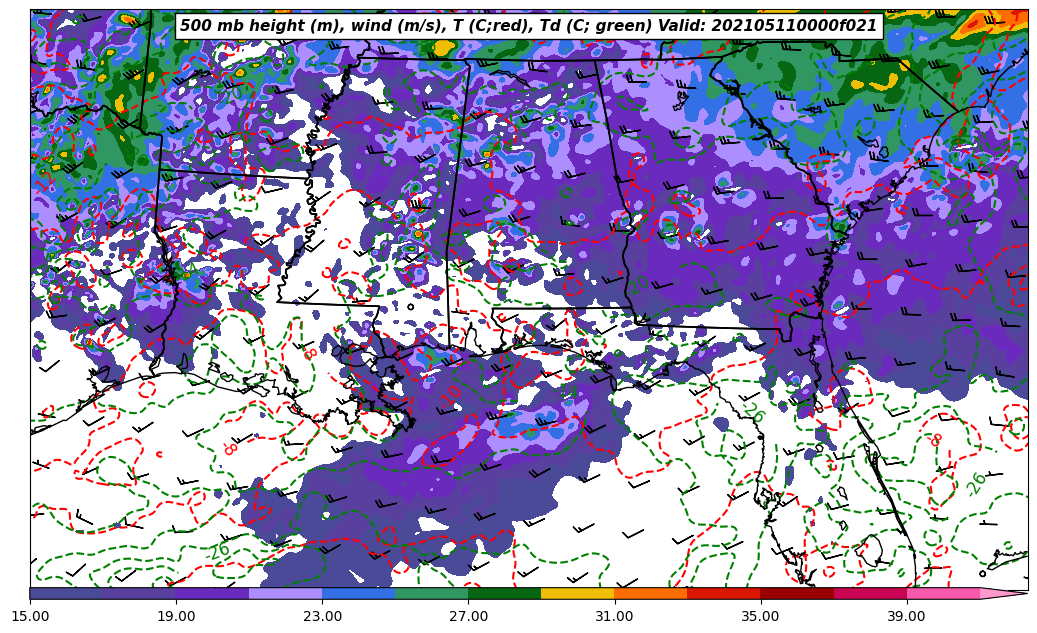
Task: Click the orange colorbar segment
Action: [650, 593]
